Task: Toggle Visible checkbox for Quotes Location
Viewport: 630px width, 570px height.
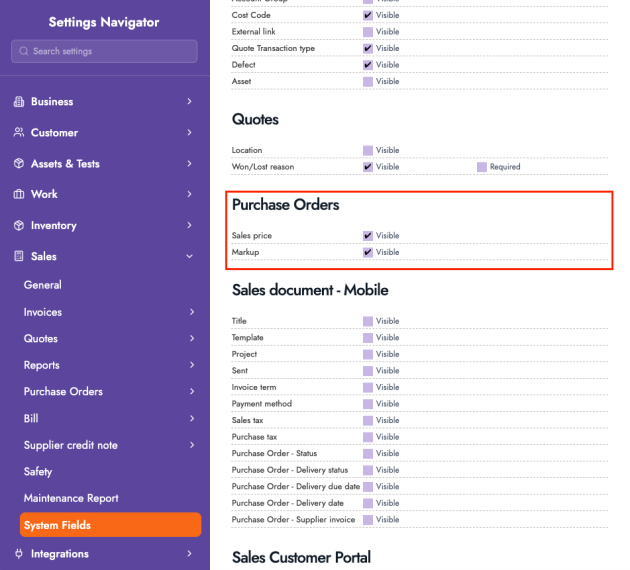Action: pos(368,150)
